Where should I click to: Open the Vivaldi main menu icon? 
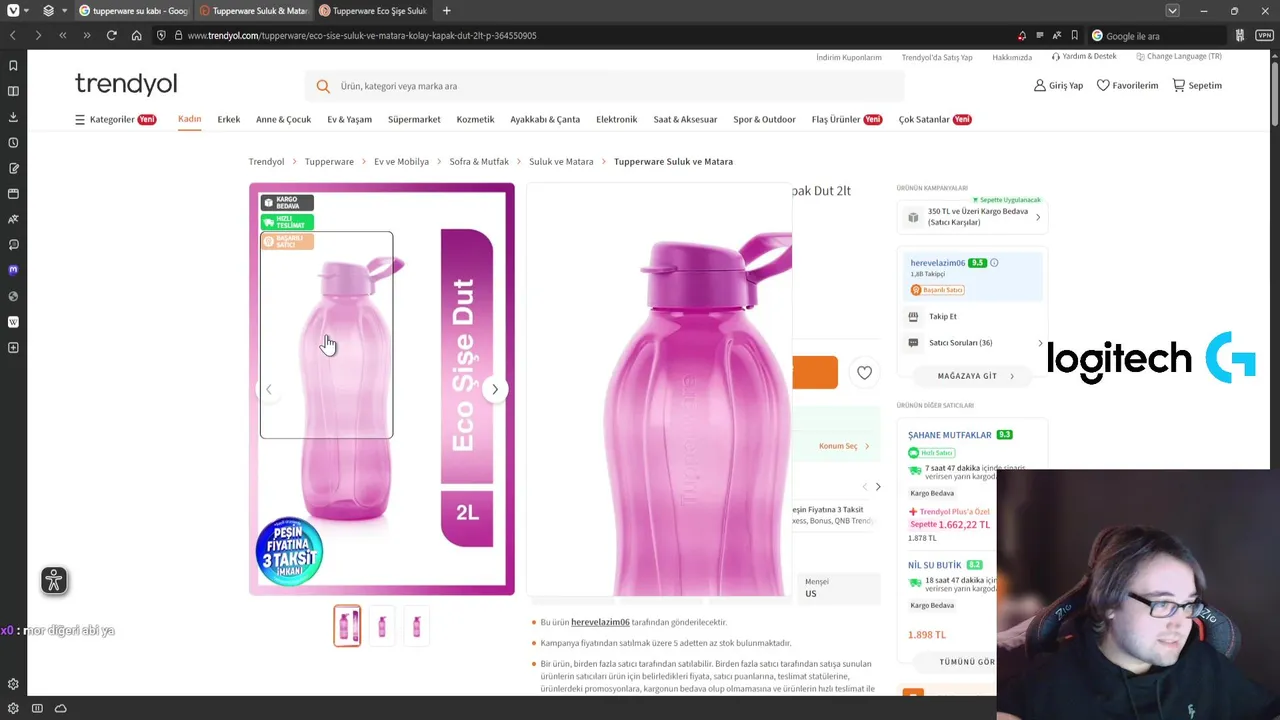[13, 11]
